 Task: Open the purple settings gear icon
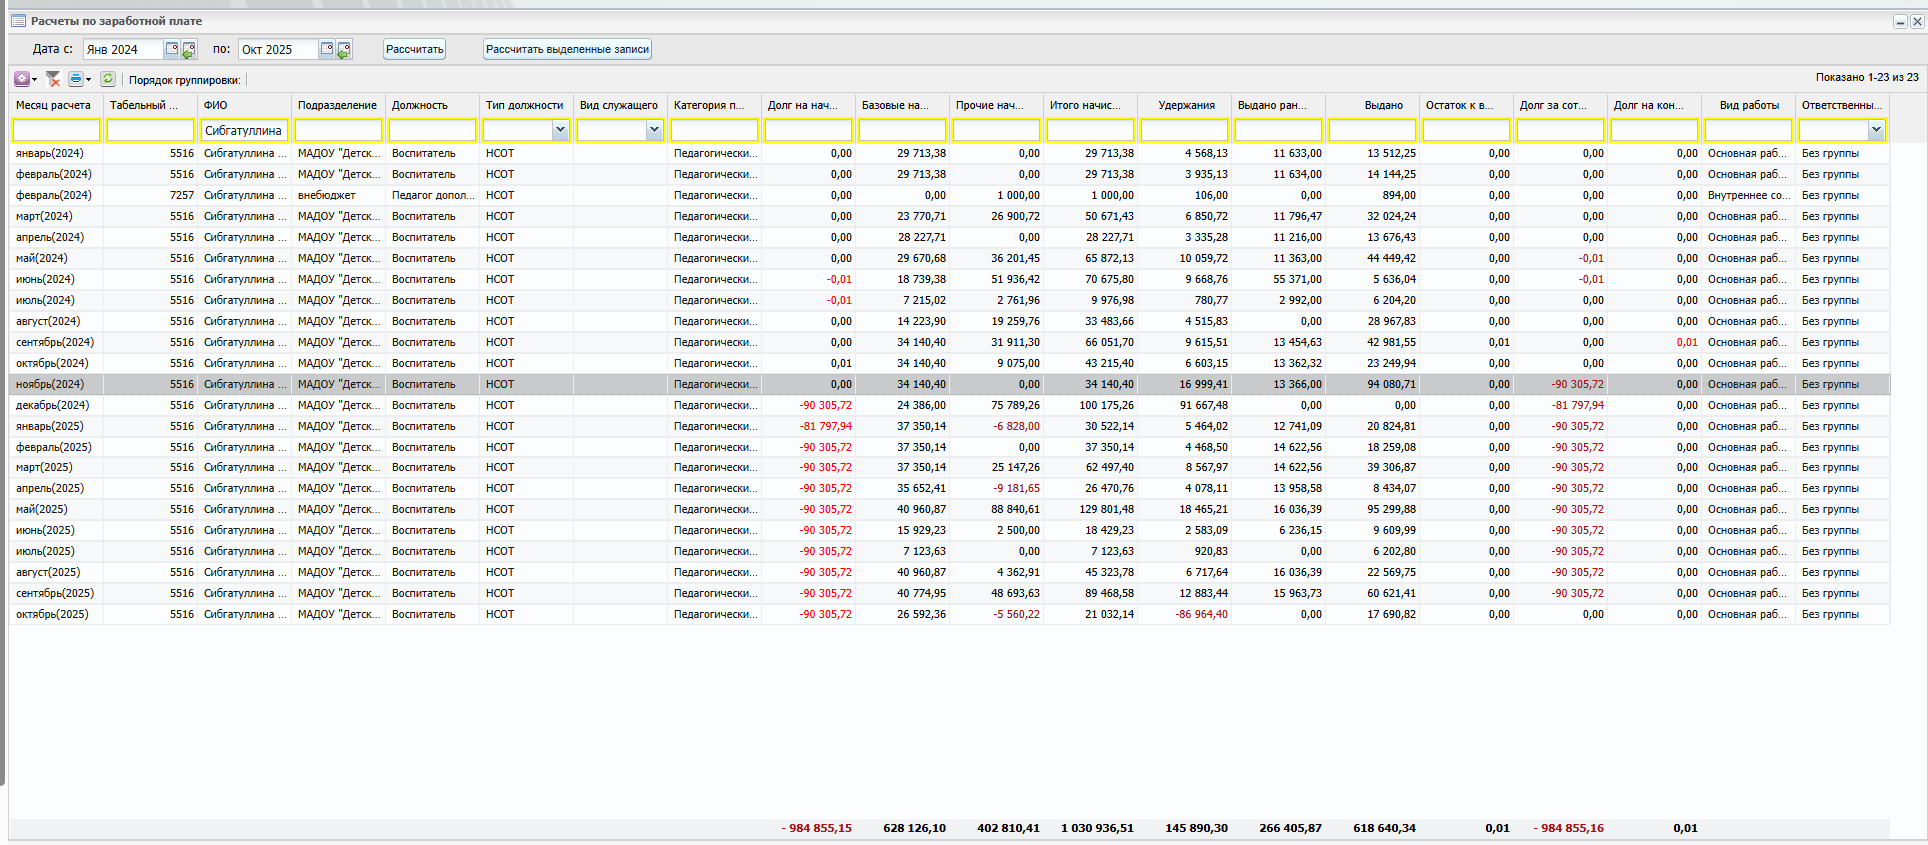pyautogui.click(x=22, y=79)
